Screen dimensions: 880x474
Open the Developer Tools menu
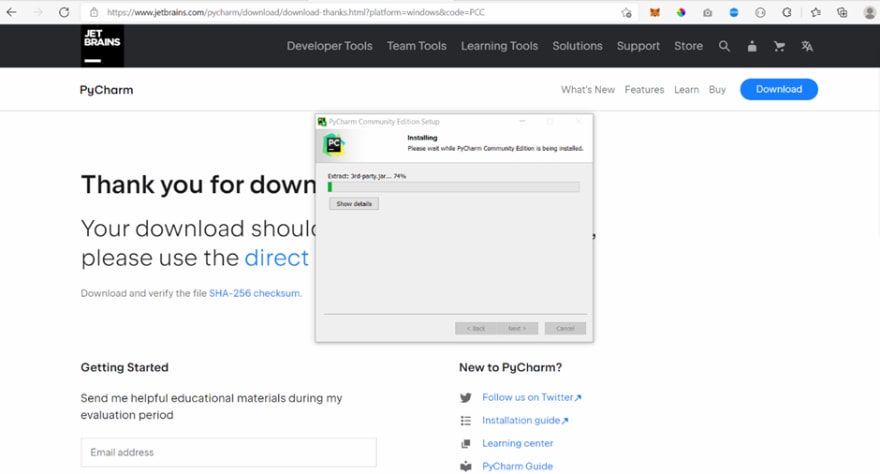329,46
